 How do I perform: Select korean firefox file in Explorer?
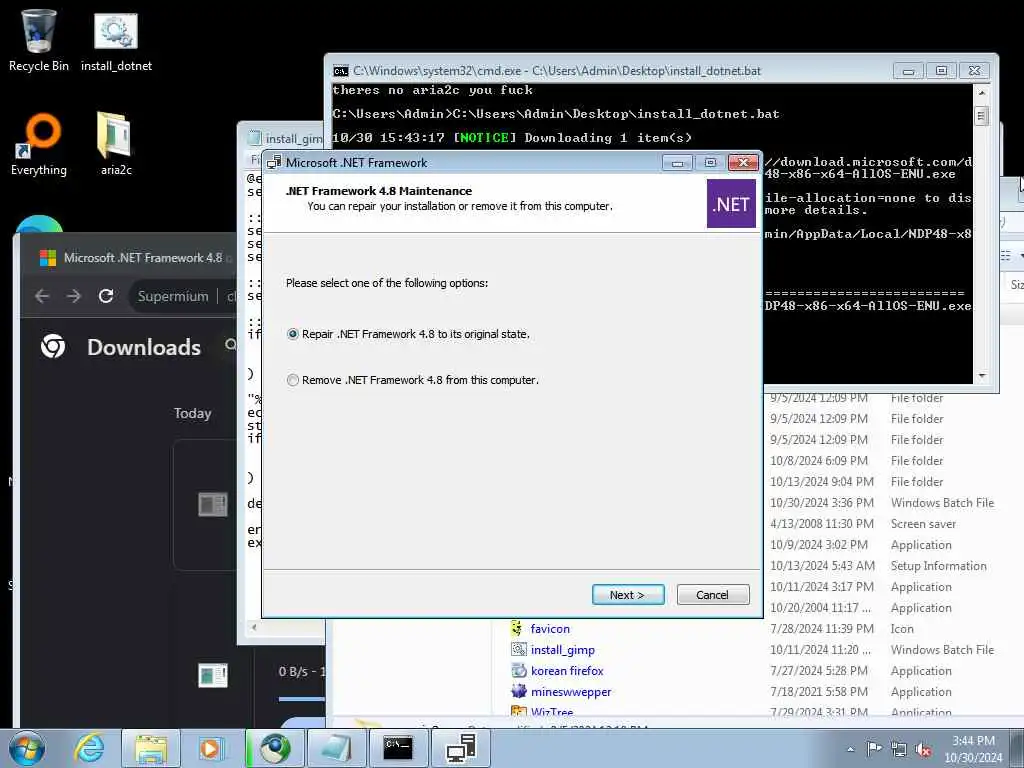(x=567, y=671)
